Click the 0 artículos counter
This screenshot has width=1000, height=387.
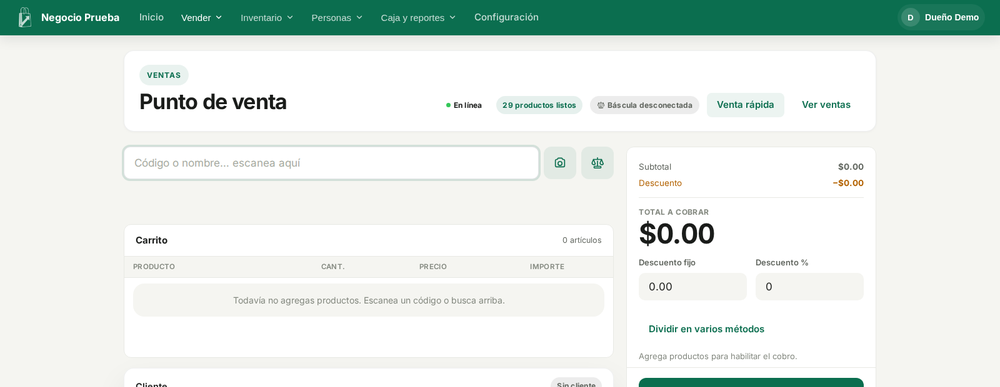point(582,240)
